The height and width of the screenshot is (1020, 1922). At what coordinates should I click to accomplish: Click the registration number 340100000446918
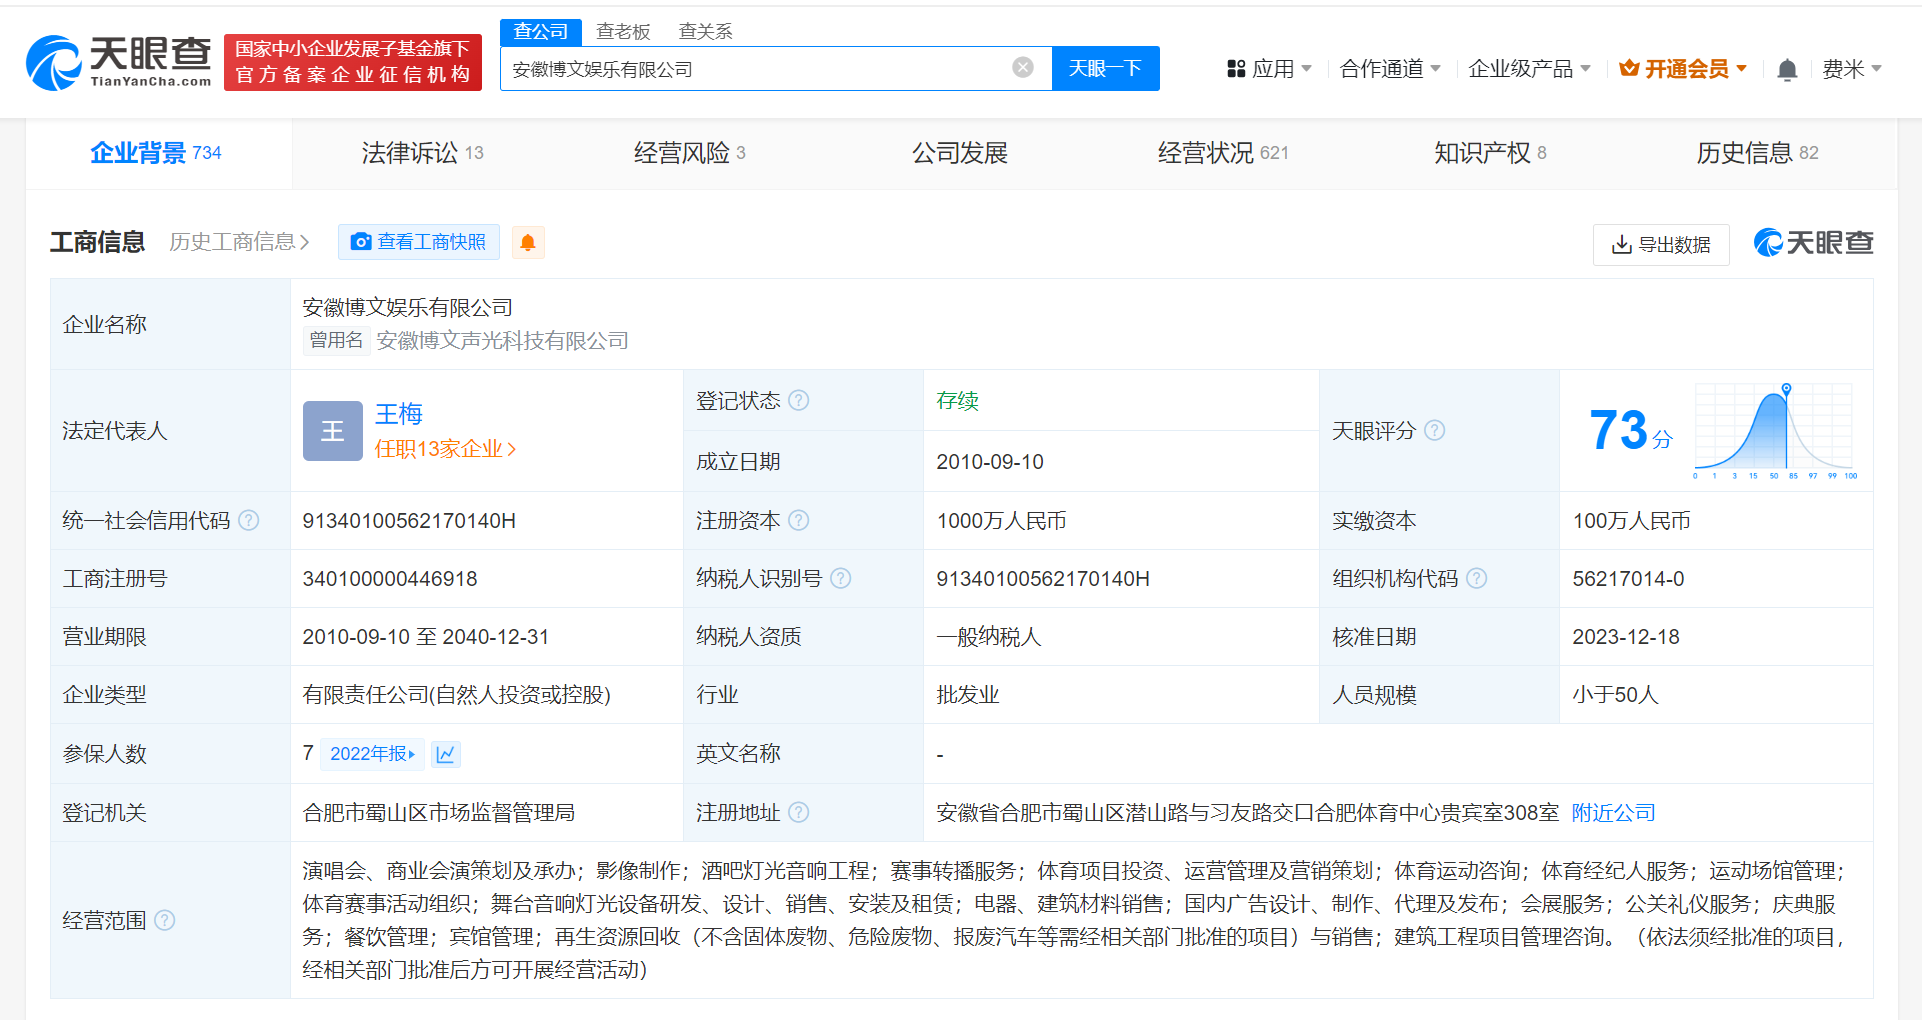[390, 578]
